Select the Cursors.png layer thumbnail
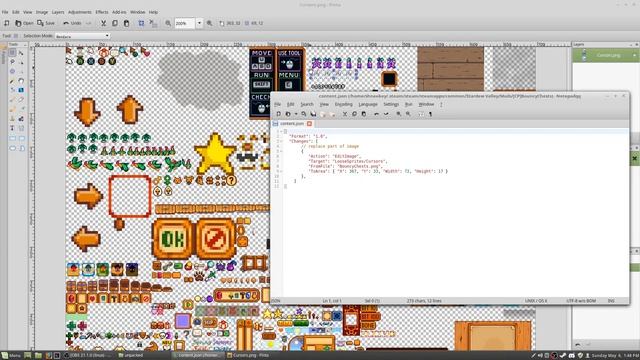This screenshot has height=360, width=640. point(584,55)
